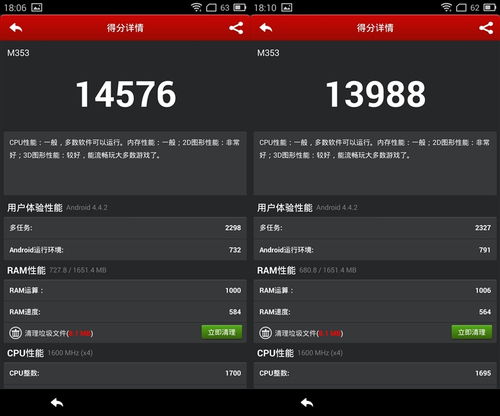Select CPU integer row scoring 1700
Image resolution: width=500 pixels, height=416 pixels.
point(125,373)
